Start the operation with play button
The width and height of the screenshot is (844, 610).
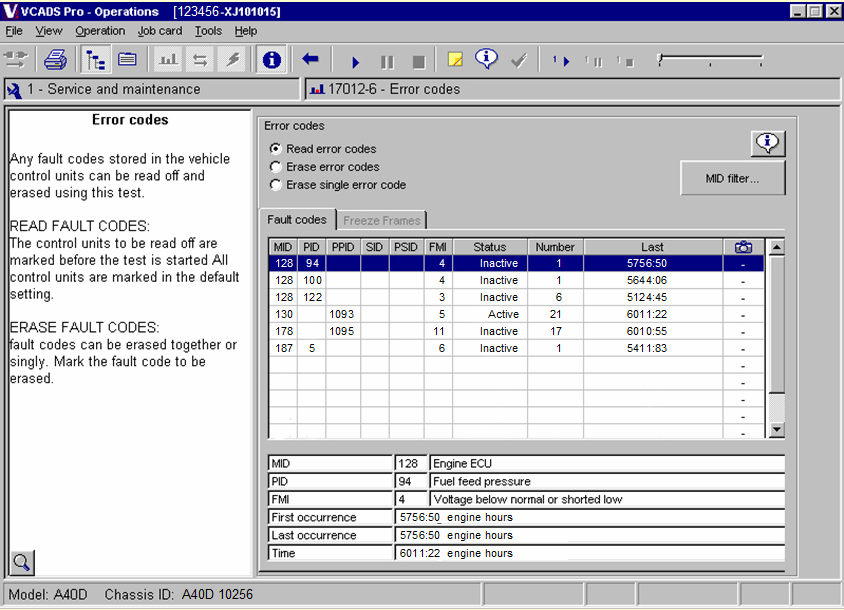[x=355, y=62]
